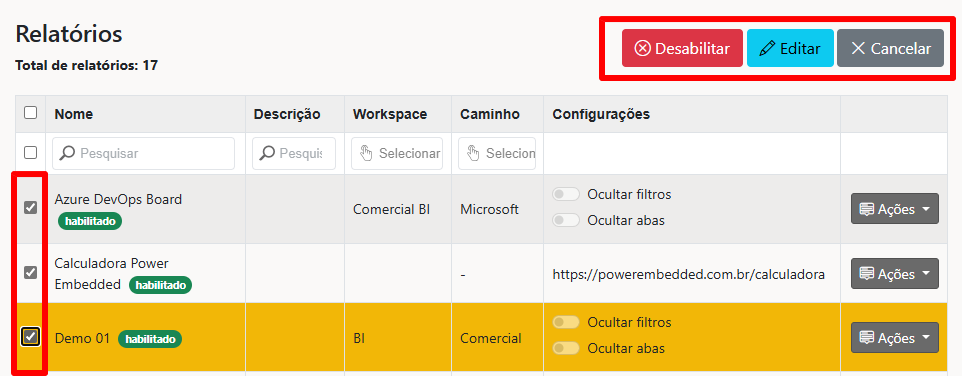Viewport: 962px width, 376px height.
Task: Click the Relatórios page heading
Action: click(x=69, y=34)
